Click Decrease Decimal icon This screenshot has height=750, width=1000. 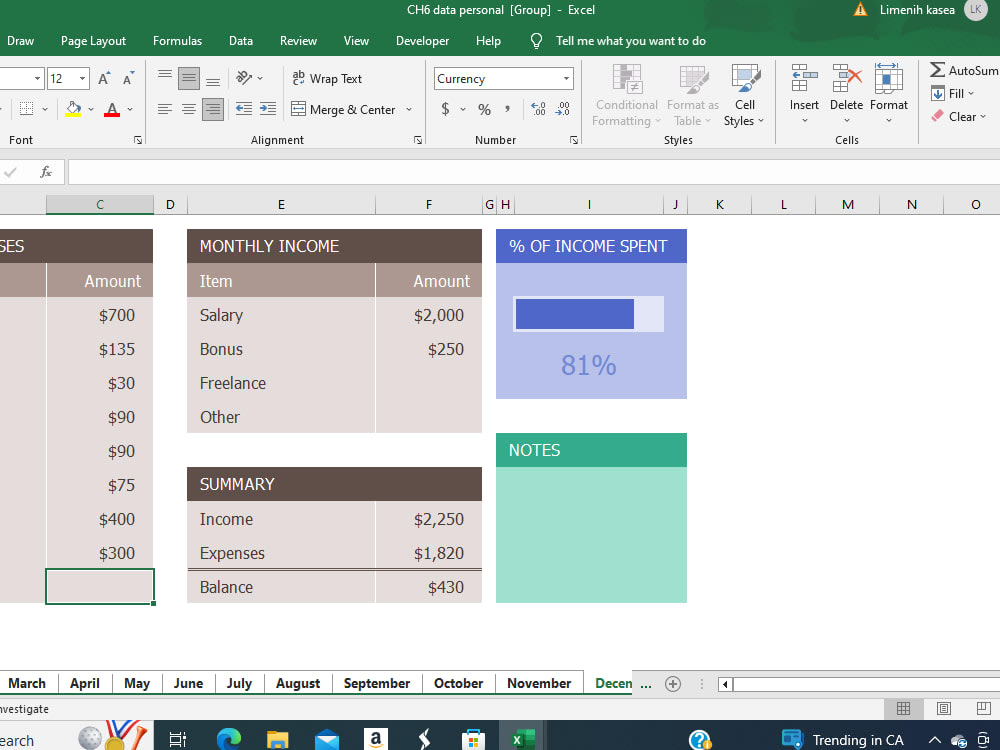pos(562,109)
